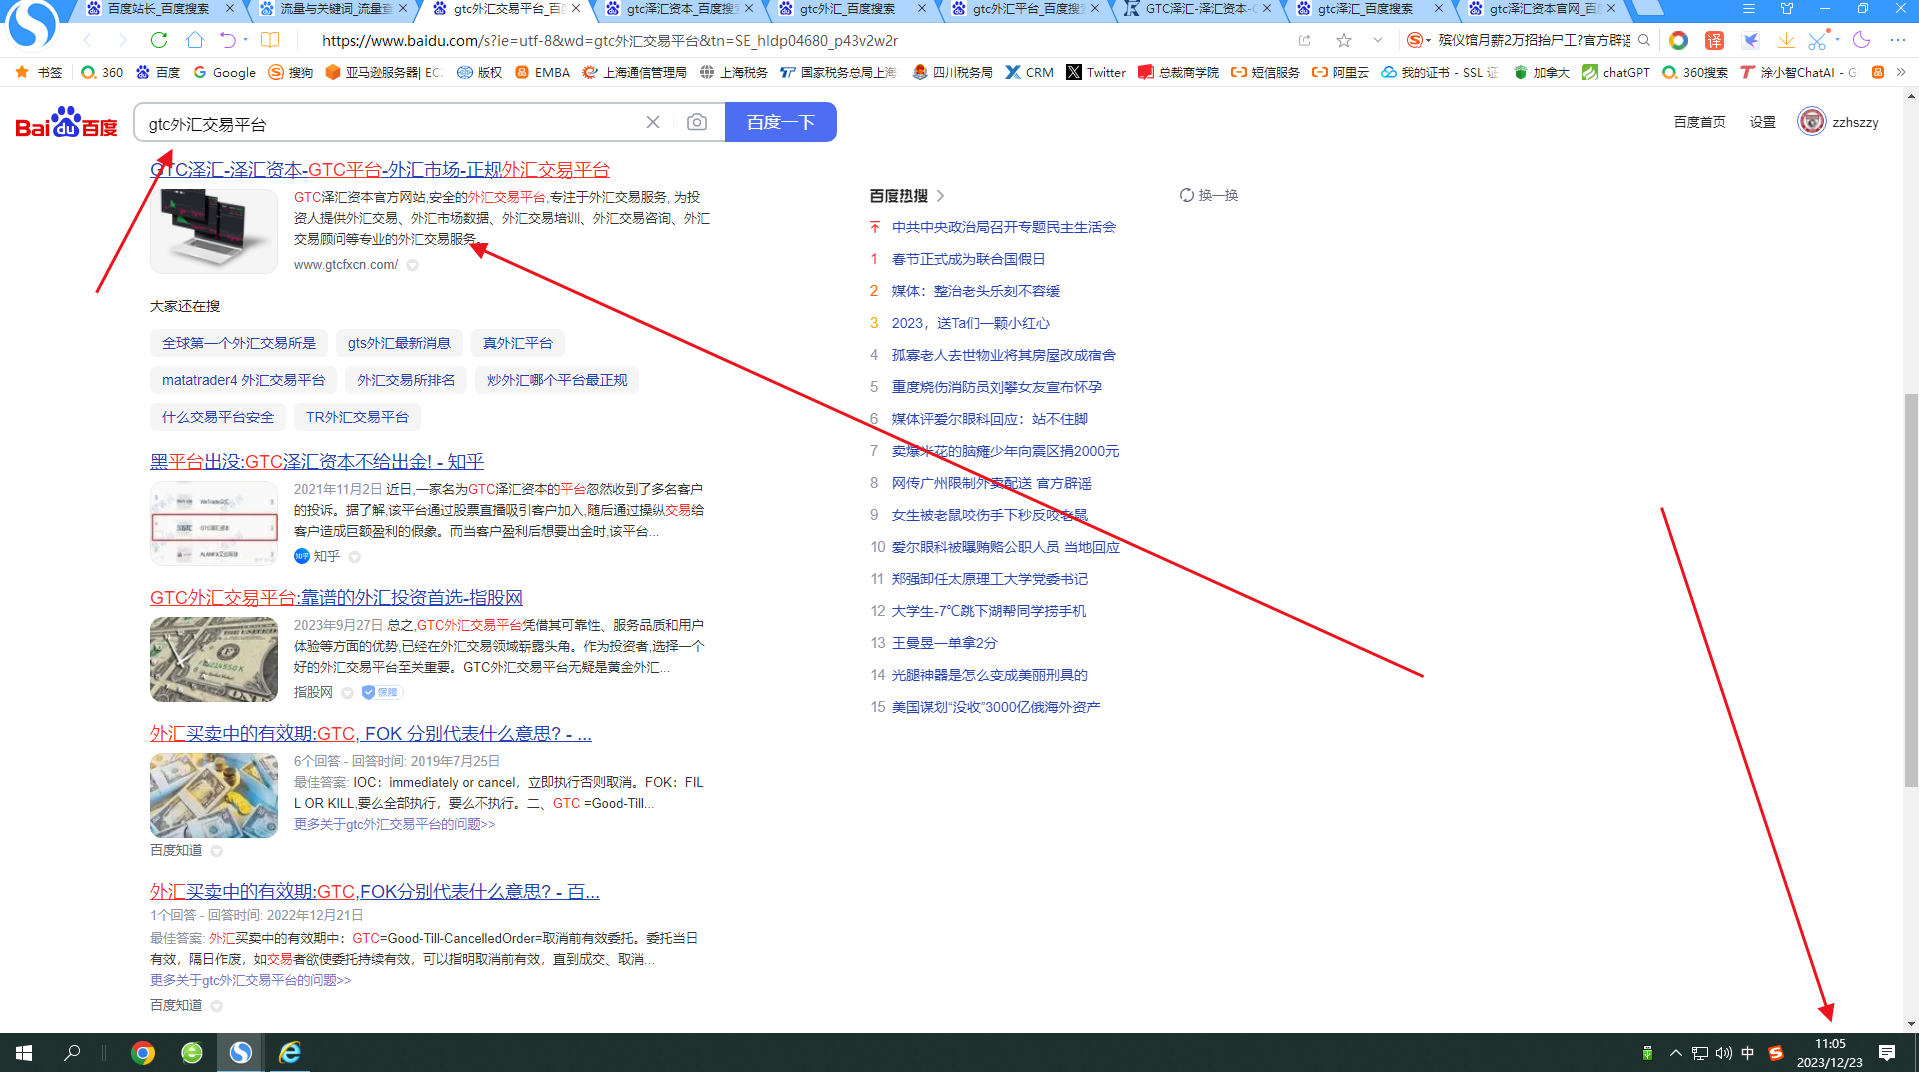Click the laptop thumbnail of the first result

(214, 231)
